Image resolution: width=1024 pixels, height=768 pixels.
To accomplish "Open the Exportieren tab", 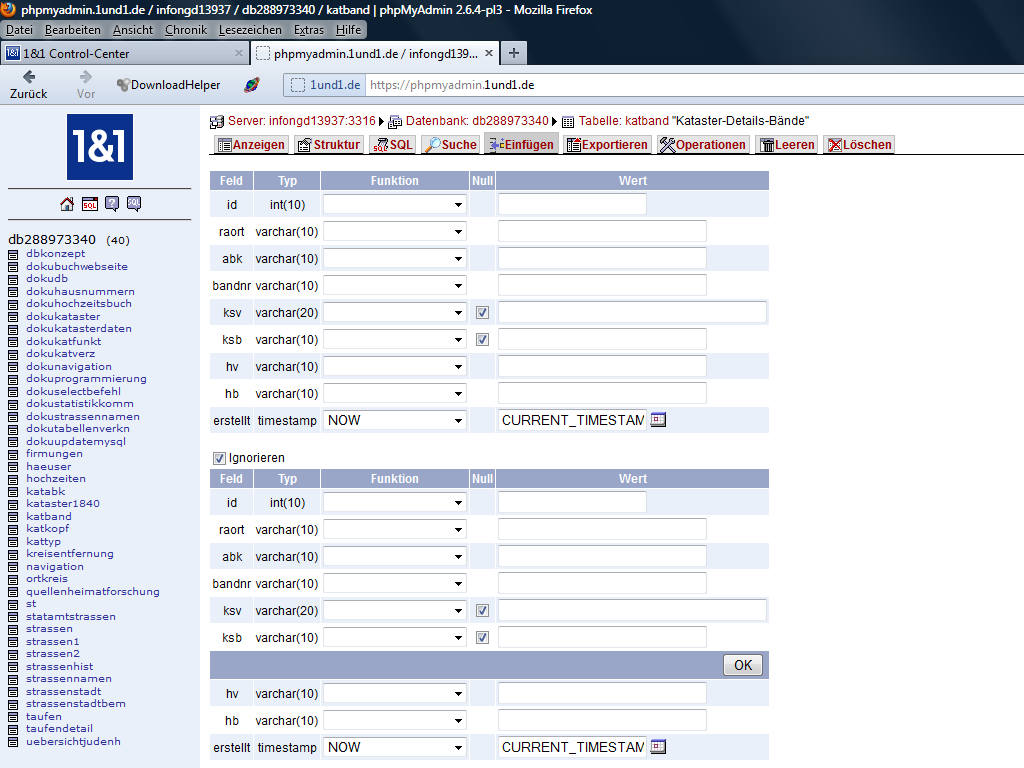I will 607,145.
